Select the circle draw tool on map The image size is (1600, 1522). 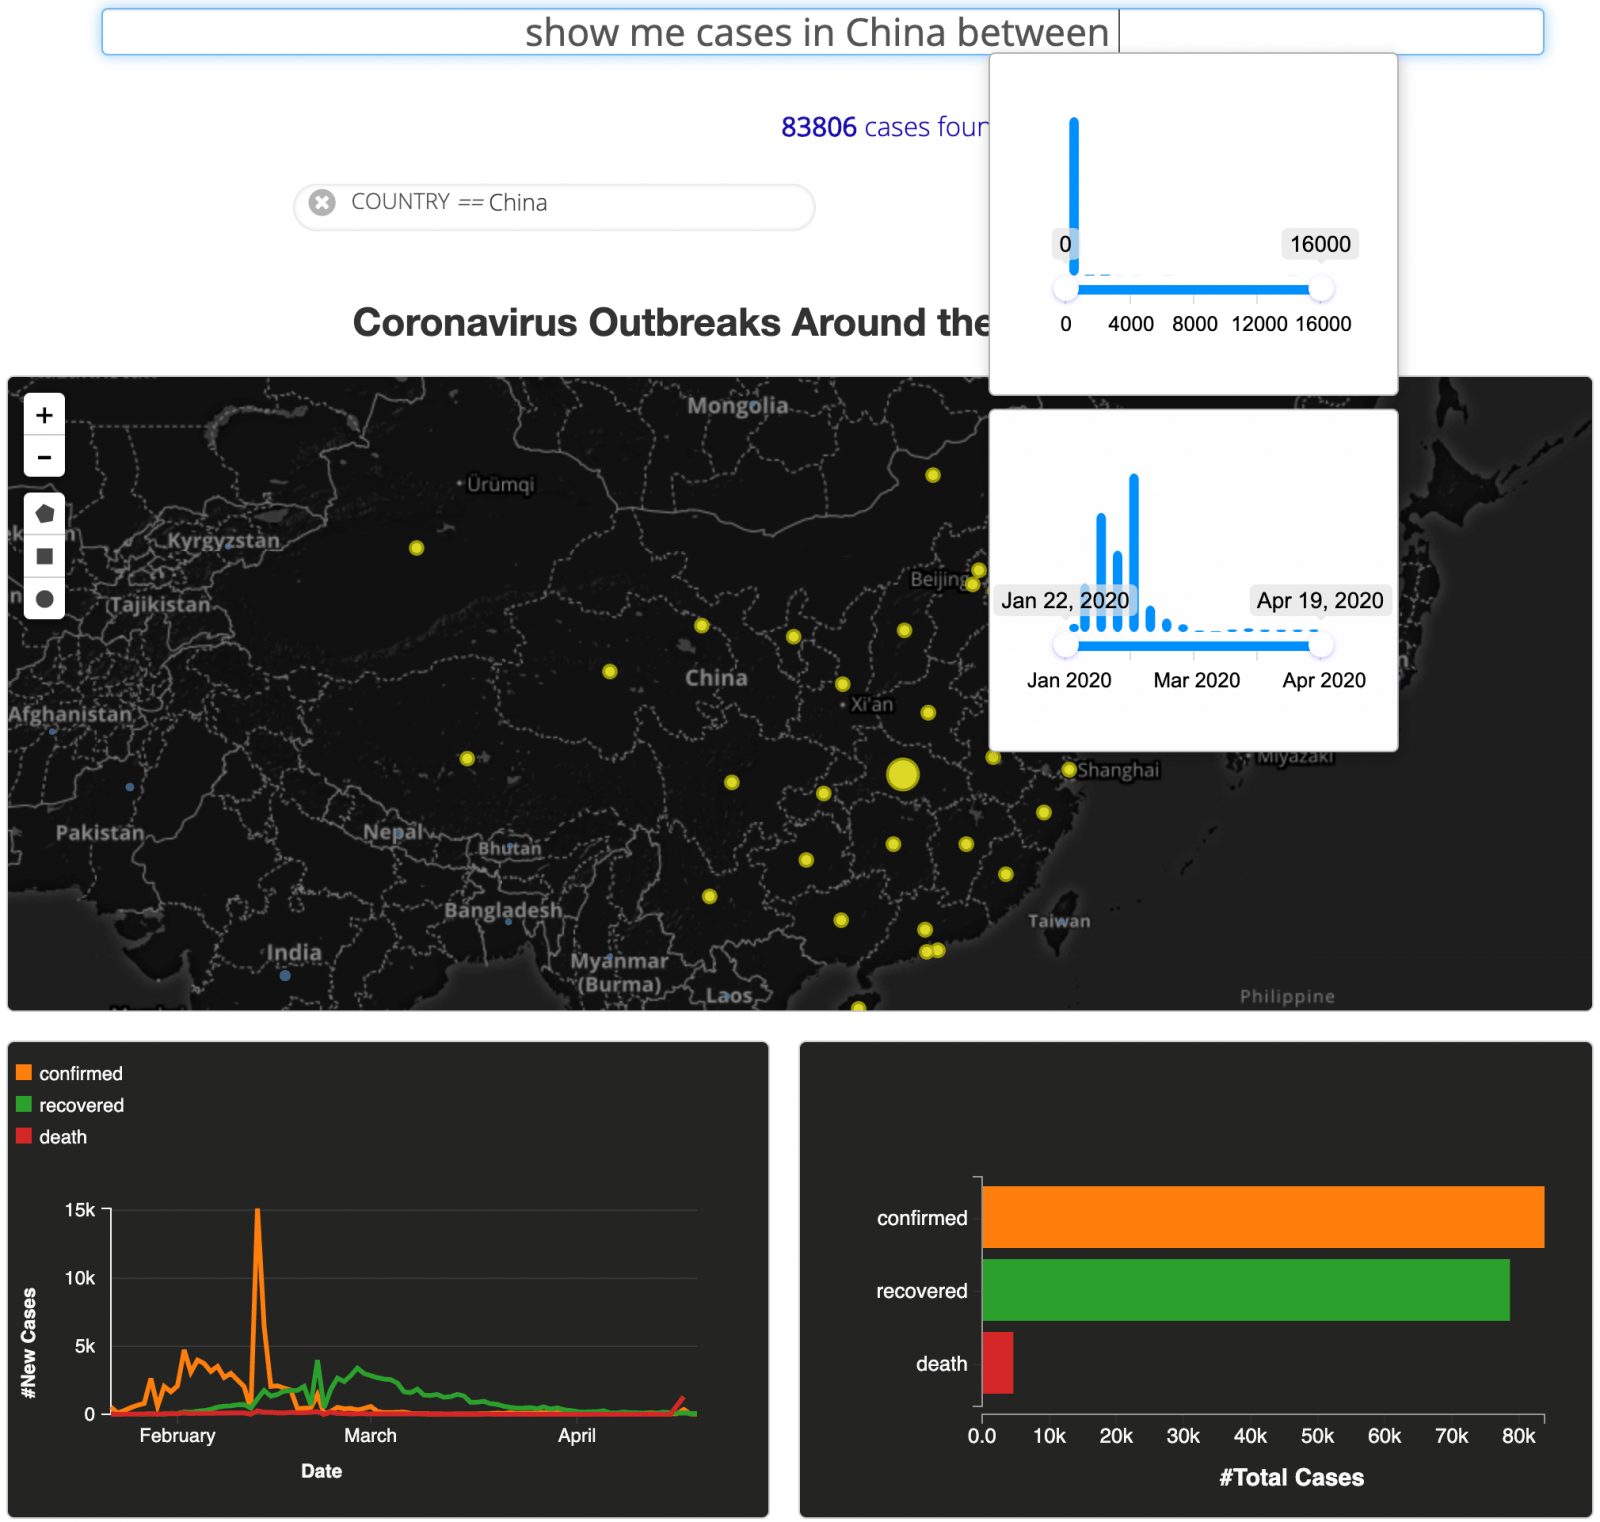[44, 599]
